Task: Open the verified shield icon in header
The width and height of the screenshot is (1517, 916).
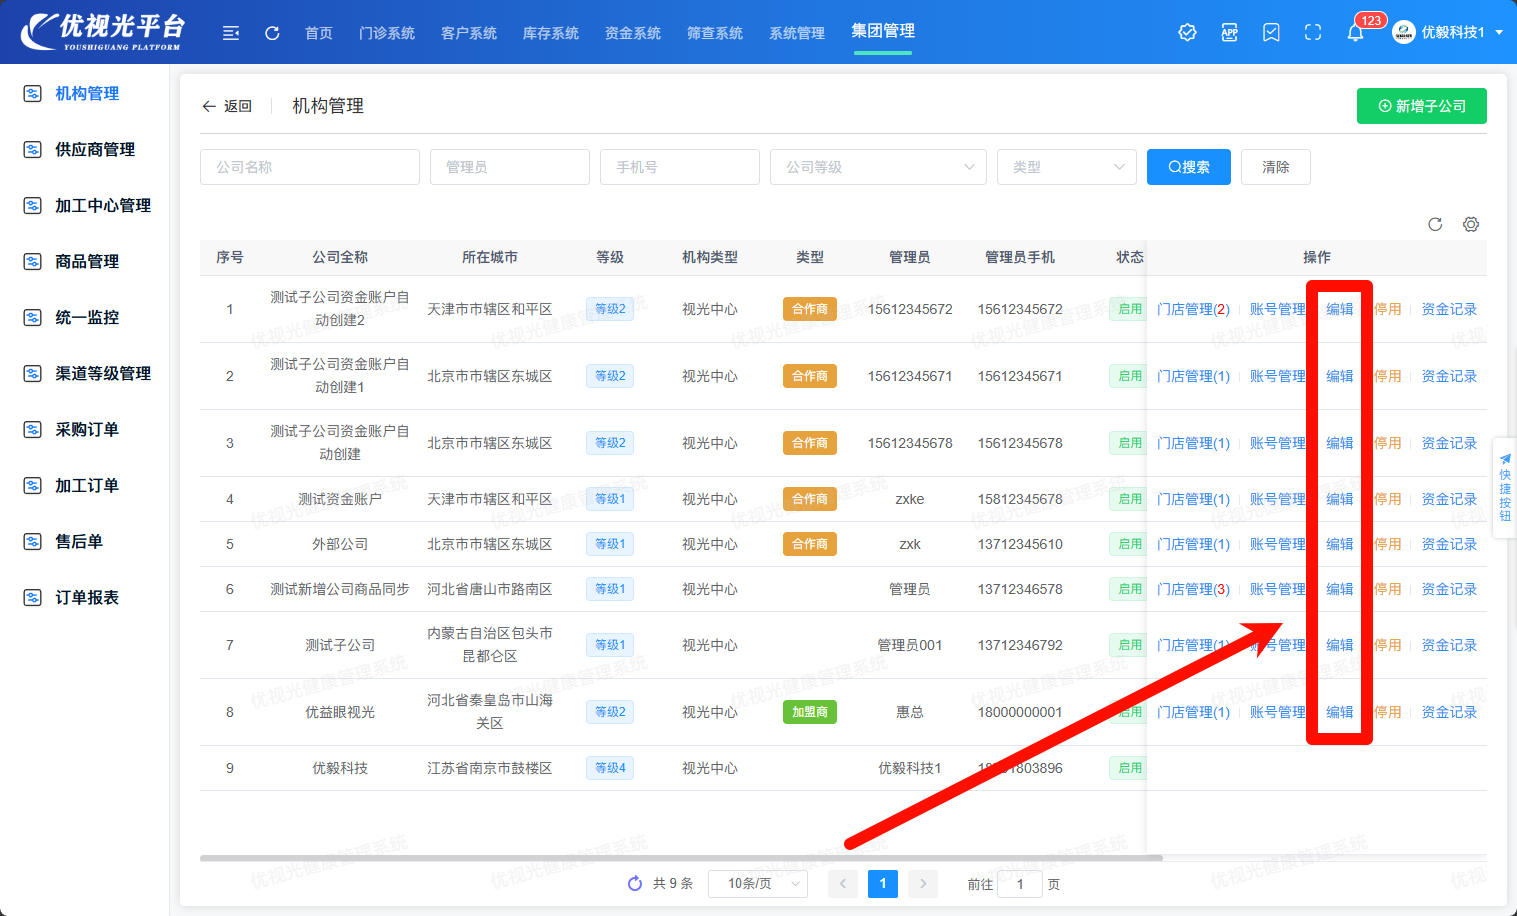Action: 1188,33
